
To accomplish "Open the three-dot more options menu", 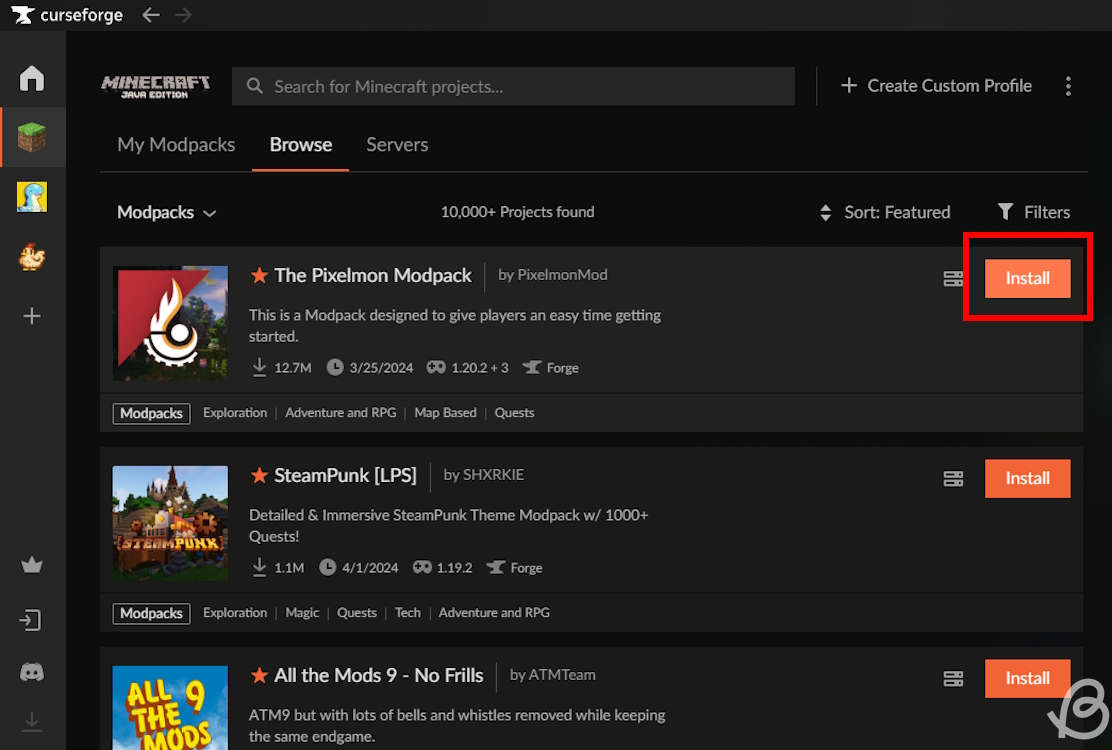I will pyautogui.click(x=1068, y=86).
